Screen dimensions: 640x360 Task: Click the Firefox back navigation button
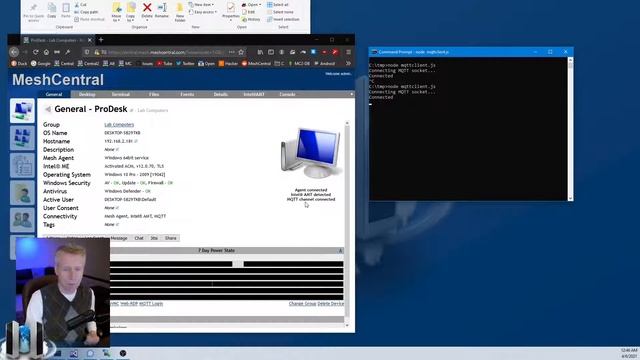click(14, 52)
